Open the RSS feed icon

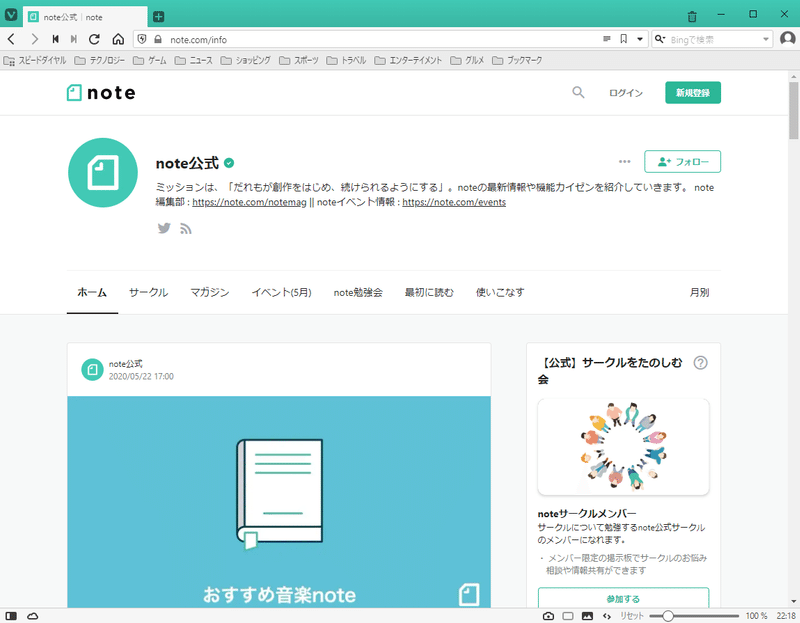(x=186, y=229)
